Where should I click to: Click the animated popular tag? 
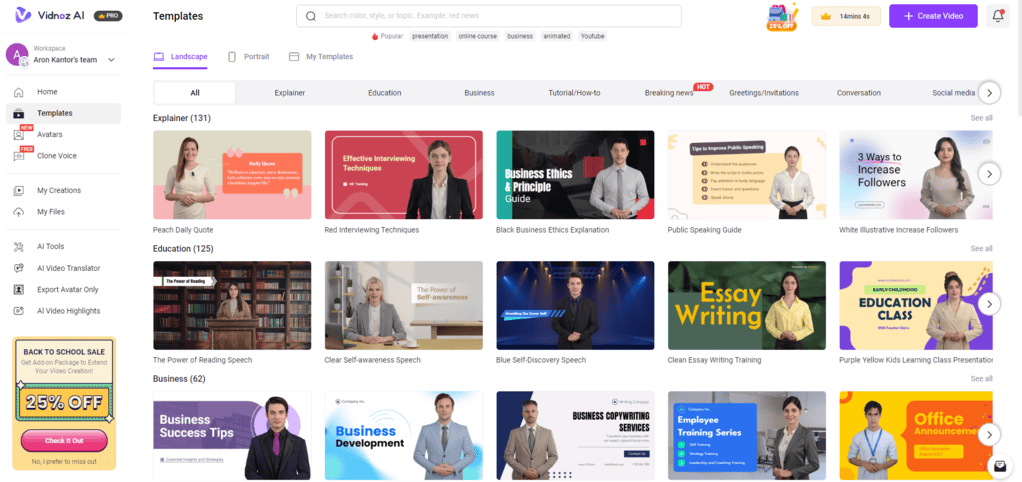(x=557, y=36)
